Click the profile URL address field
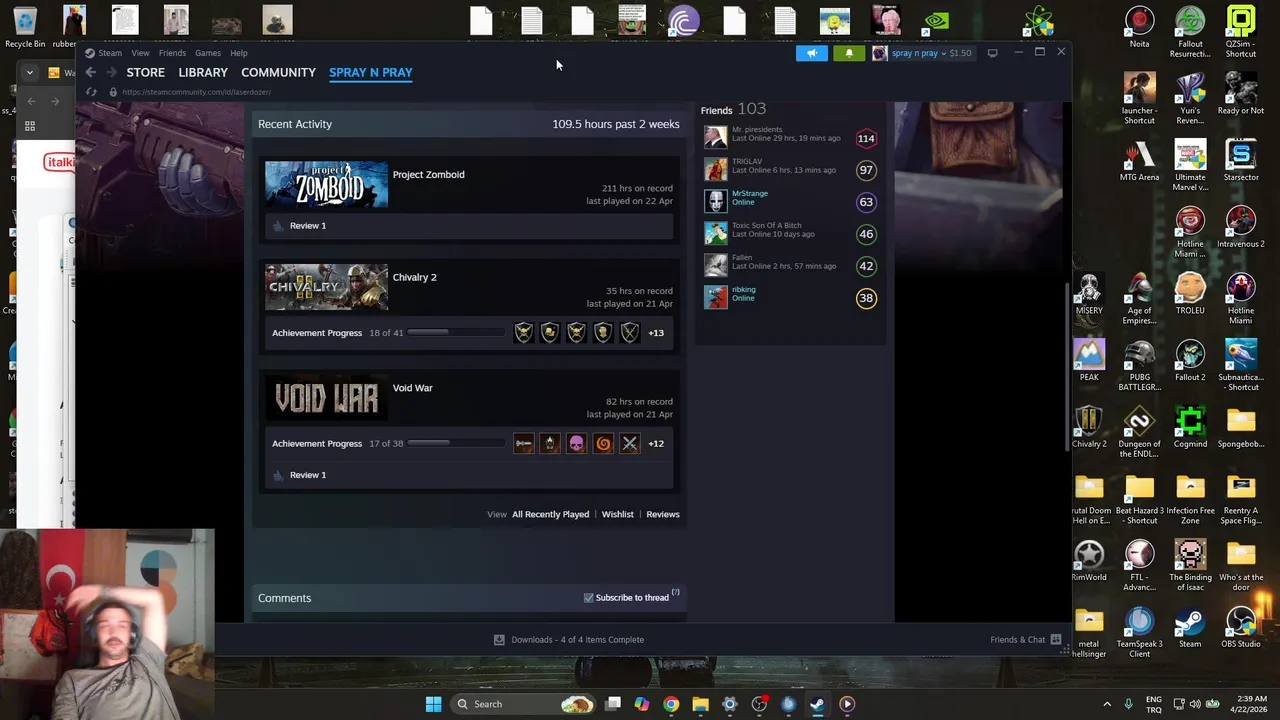Screen dimensions: 1280x720 [197, 92]
